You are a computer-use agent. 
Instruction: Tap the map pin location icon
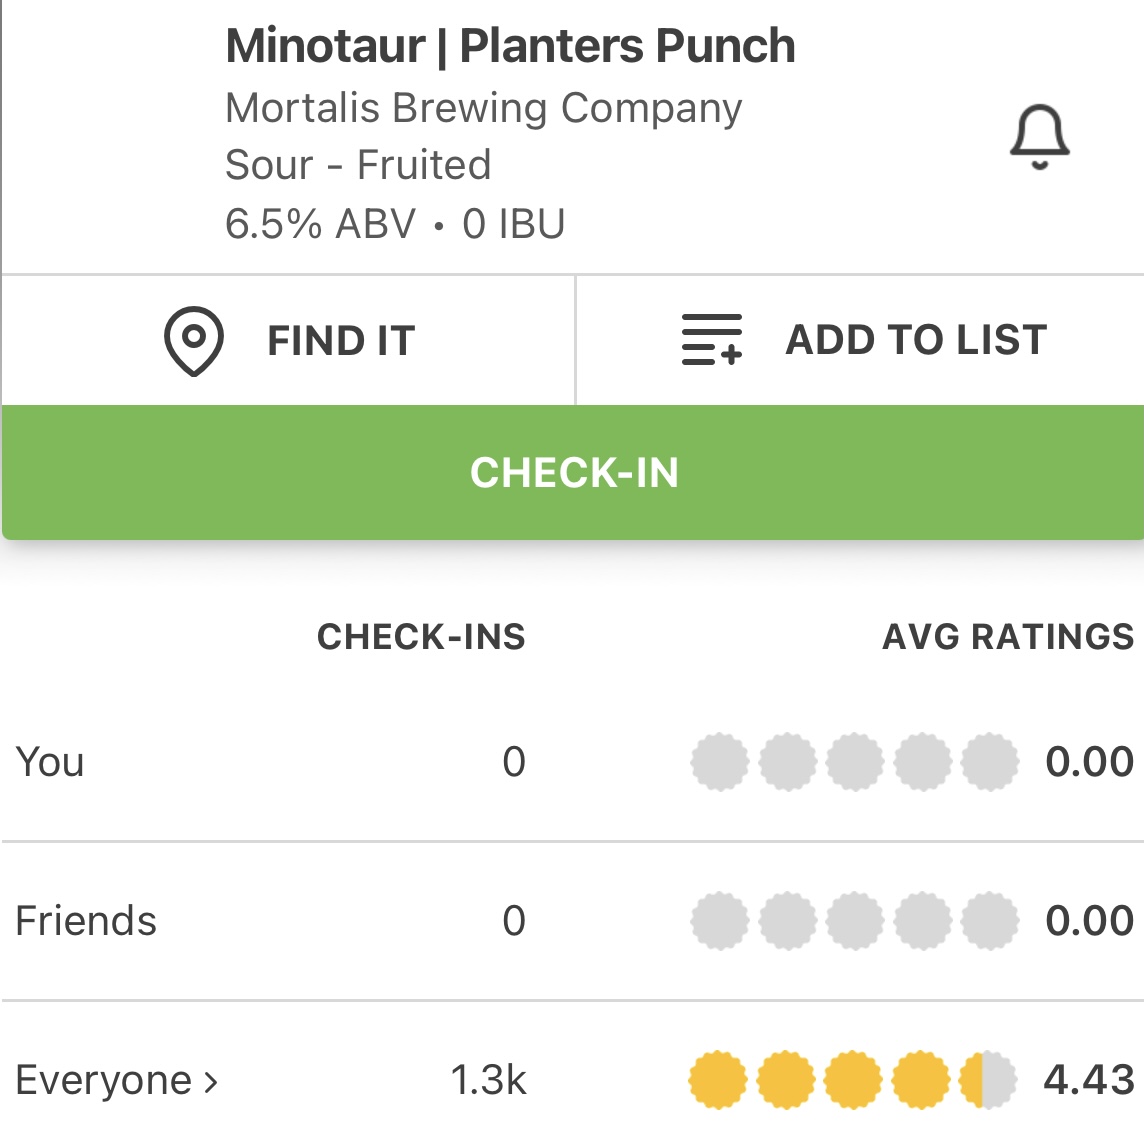193,341
